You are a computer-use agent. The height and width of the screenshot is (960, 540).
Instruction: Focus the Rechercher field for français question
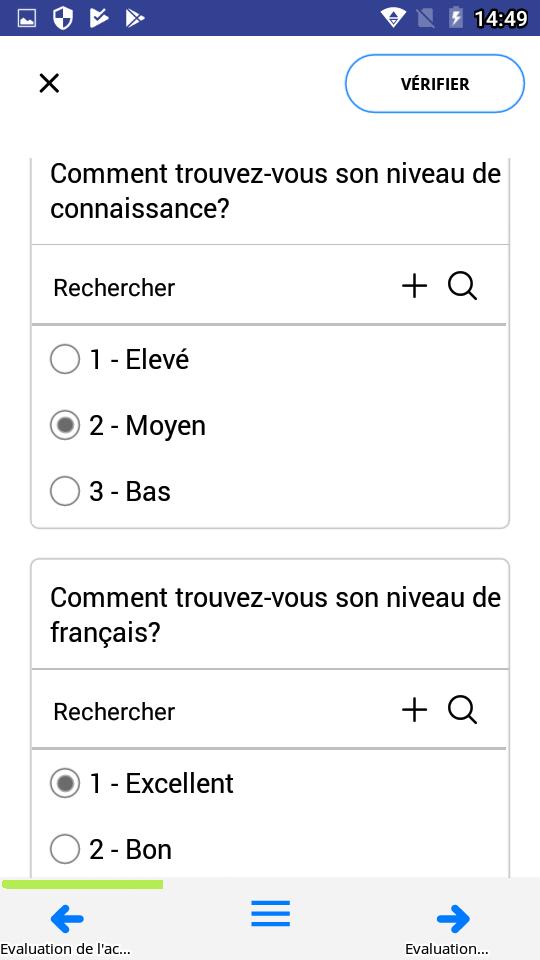[214, 711]
